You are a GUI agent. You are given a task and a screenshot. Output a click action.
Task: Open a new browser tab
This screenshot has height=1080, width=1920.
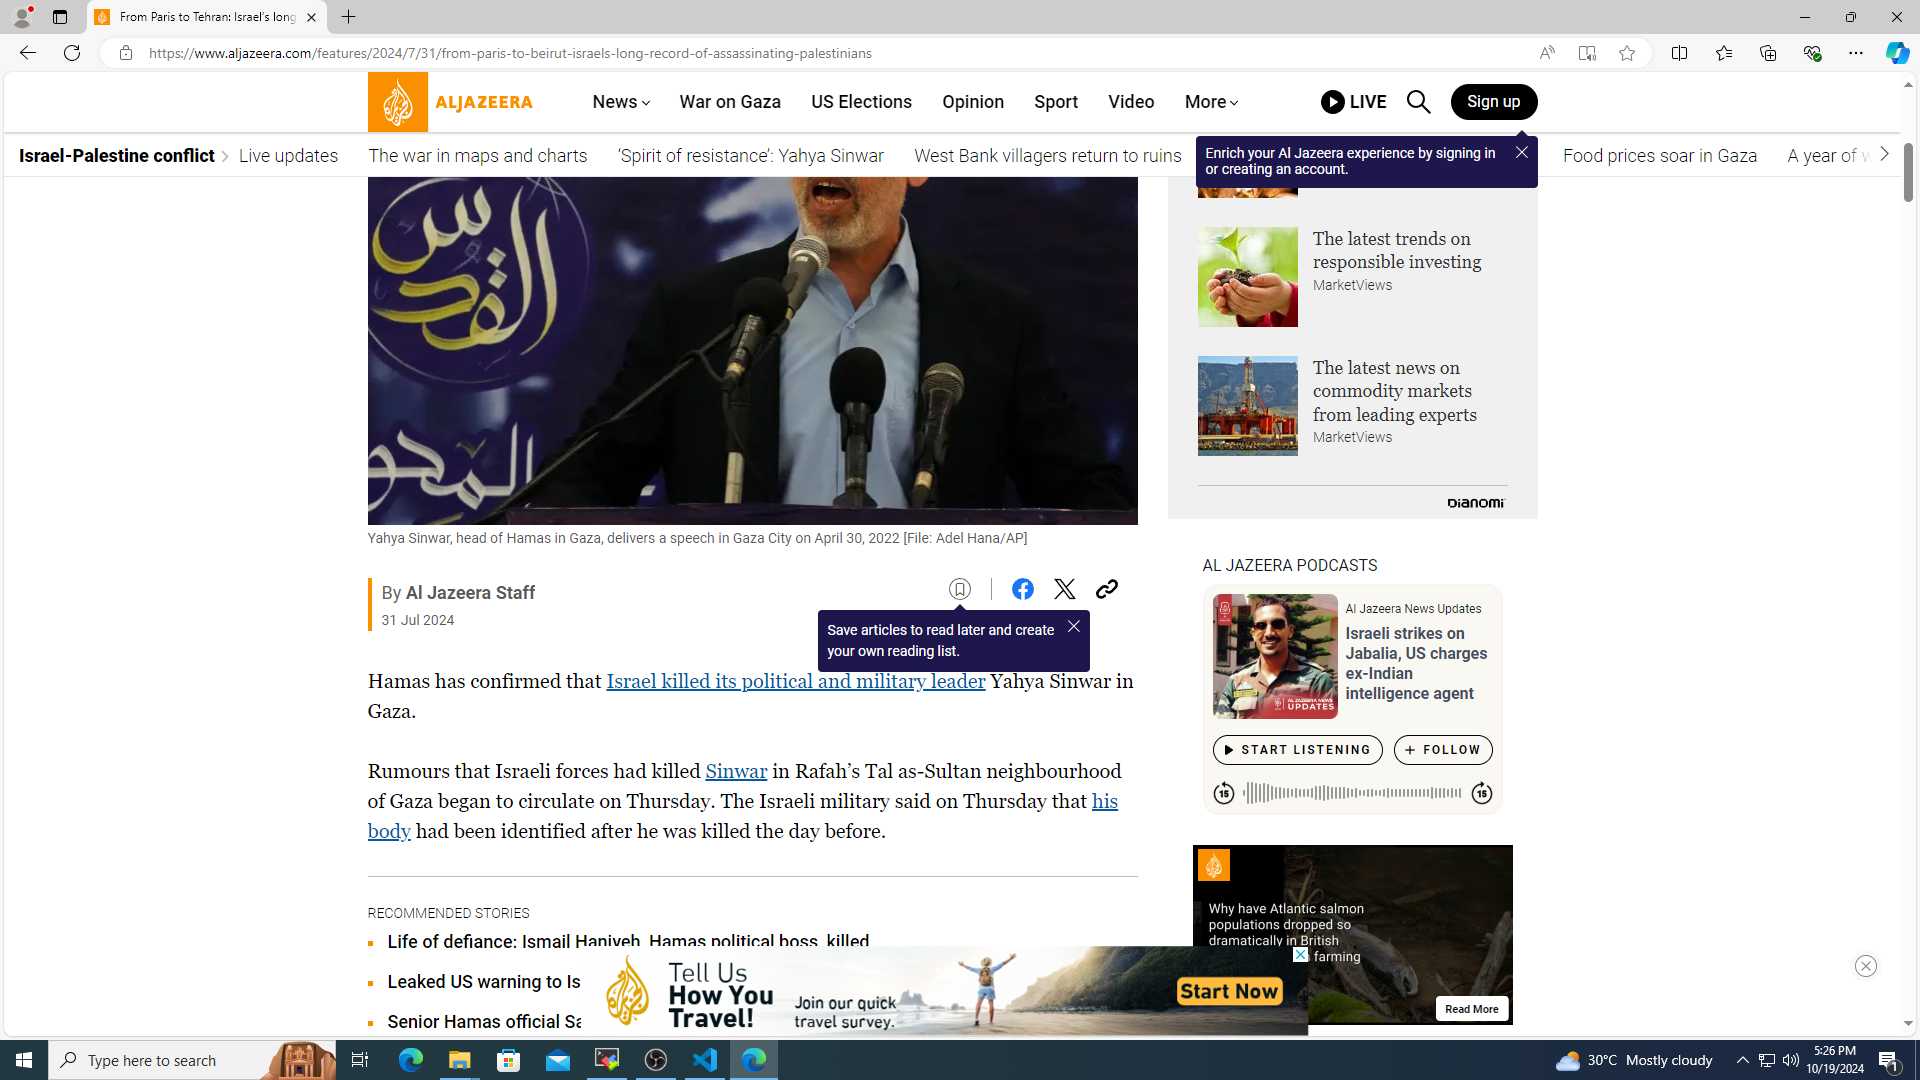pyautogui.click(x=348, y=17)
